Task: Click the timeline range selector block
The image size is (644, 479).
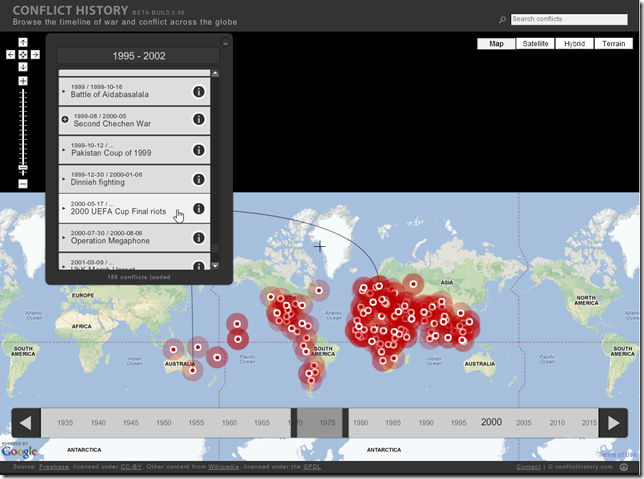Action: [x=320, y=423]
